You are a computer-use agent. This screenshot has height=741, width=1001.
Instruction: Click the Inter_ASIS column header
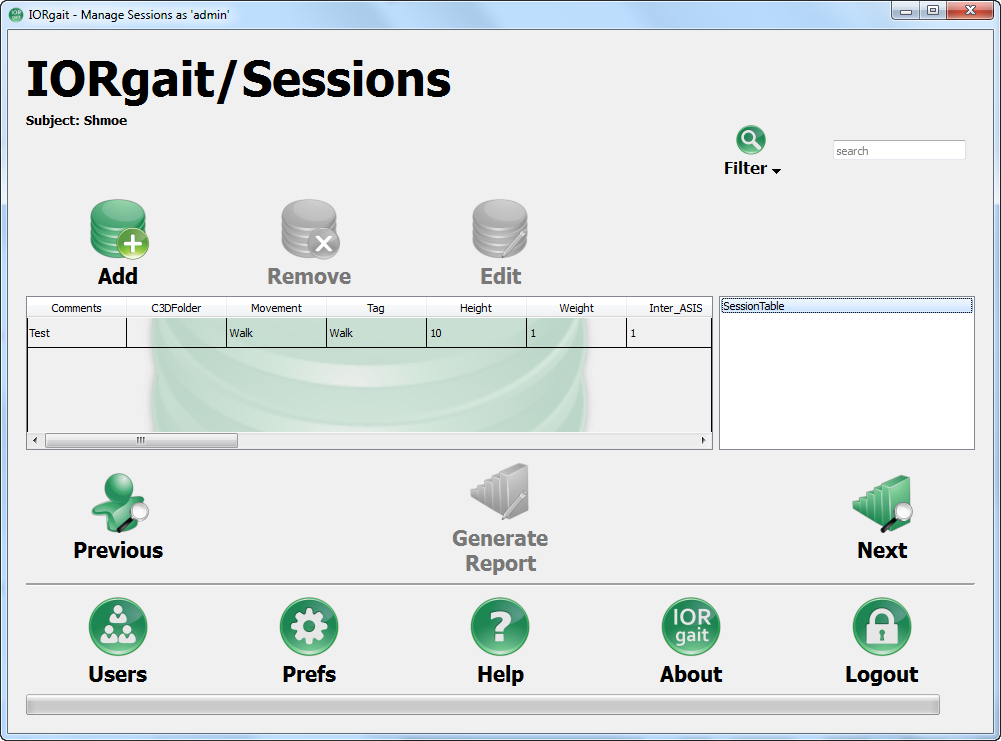pyautogui.click(x=669, y=308)
